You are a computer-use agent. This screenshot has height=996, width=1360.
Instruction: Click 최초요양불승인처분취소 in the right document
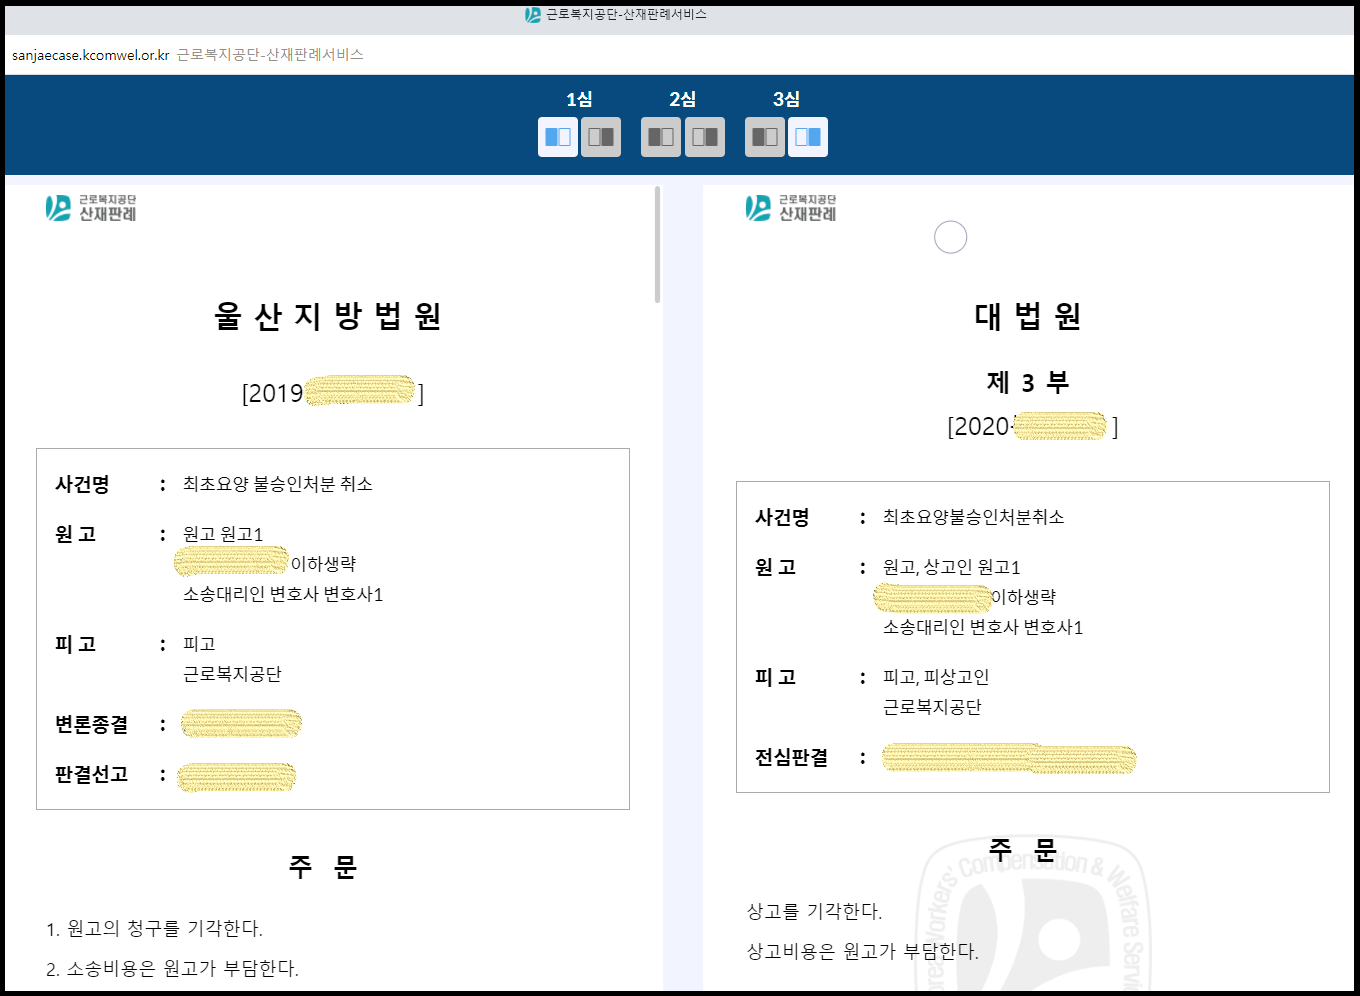pos(974,517)
